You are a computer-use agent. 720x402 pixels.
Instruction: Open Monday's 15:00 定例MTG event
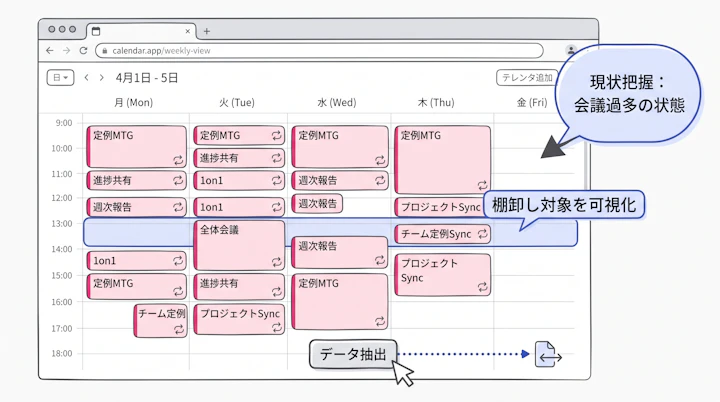point(136,286)
